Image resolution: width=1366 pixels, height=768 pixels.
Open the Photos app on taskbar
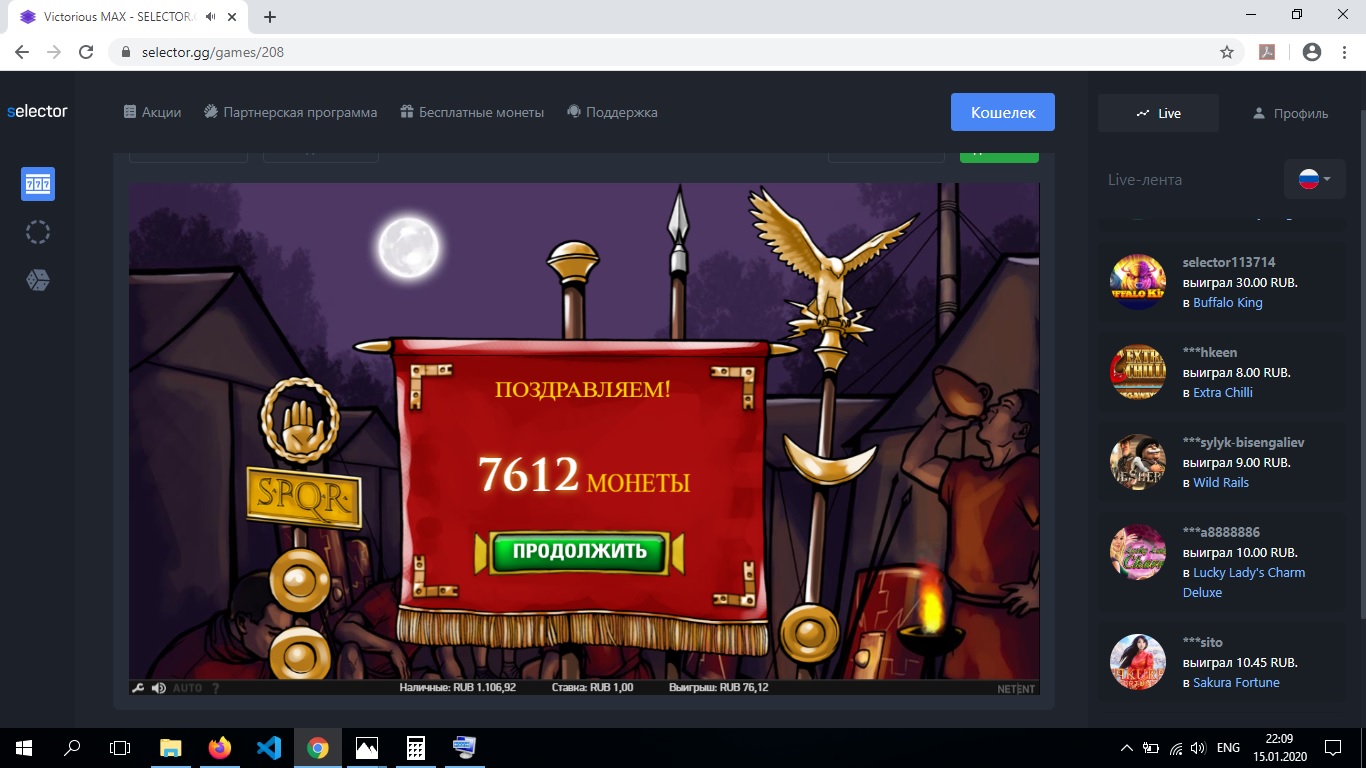[367, 747]
